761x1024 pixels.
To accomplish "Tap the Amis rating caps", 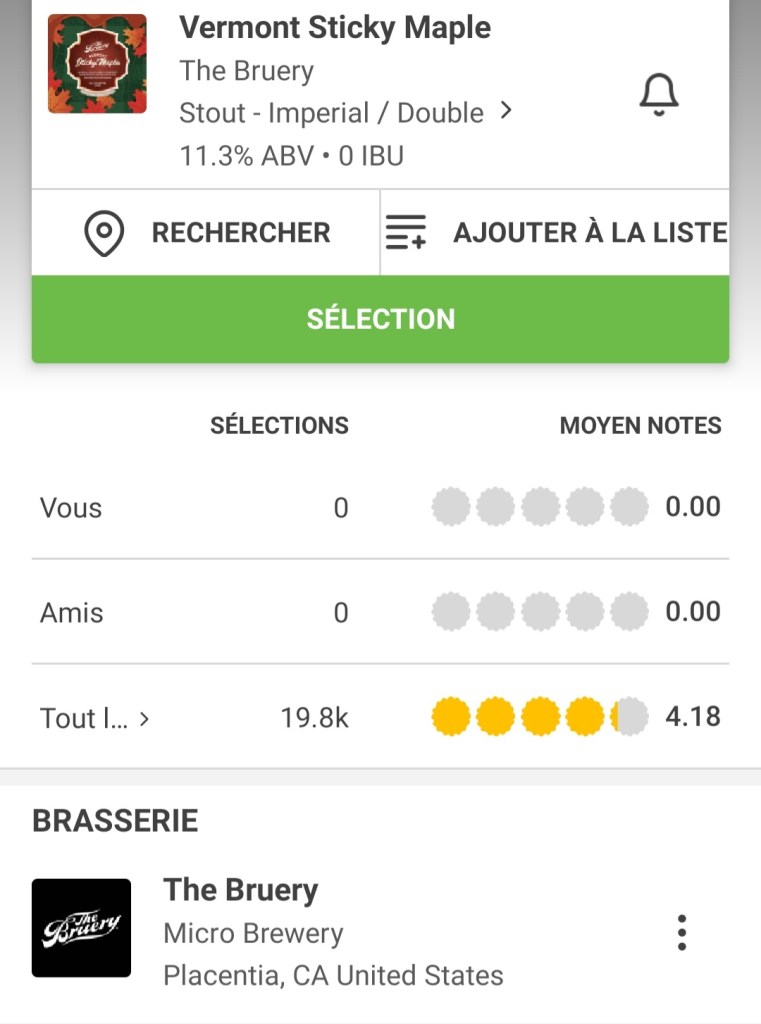I will tap(539, 612).
